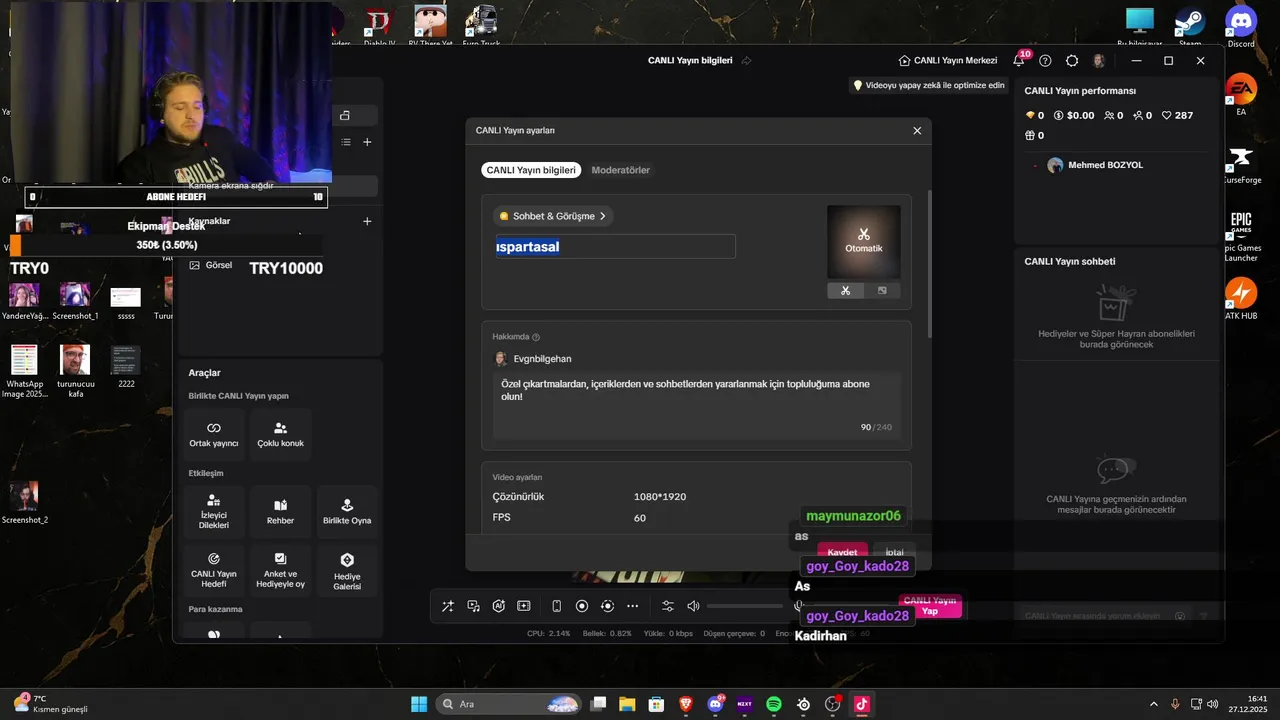Select the CANLI Yayın bilgileri tab
Image resolution: width=1280 pixels, height=720 pixels.
click(531, 170)
